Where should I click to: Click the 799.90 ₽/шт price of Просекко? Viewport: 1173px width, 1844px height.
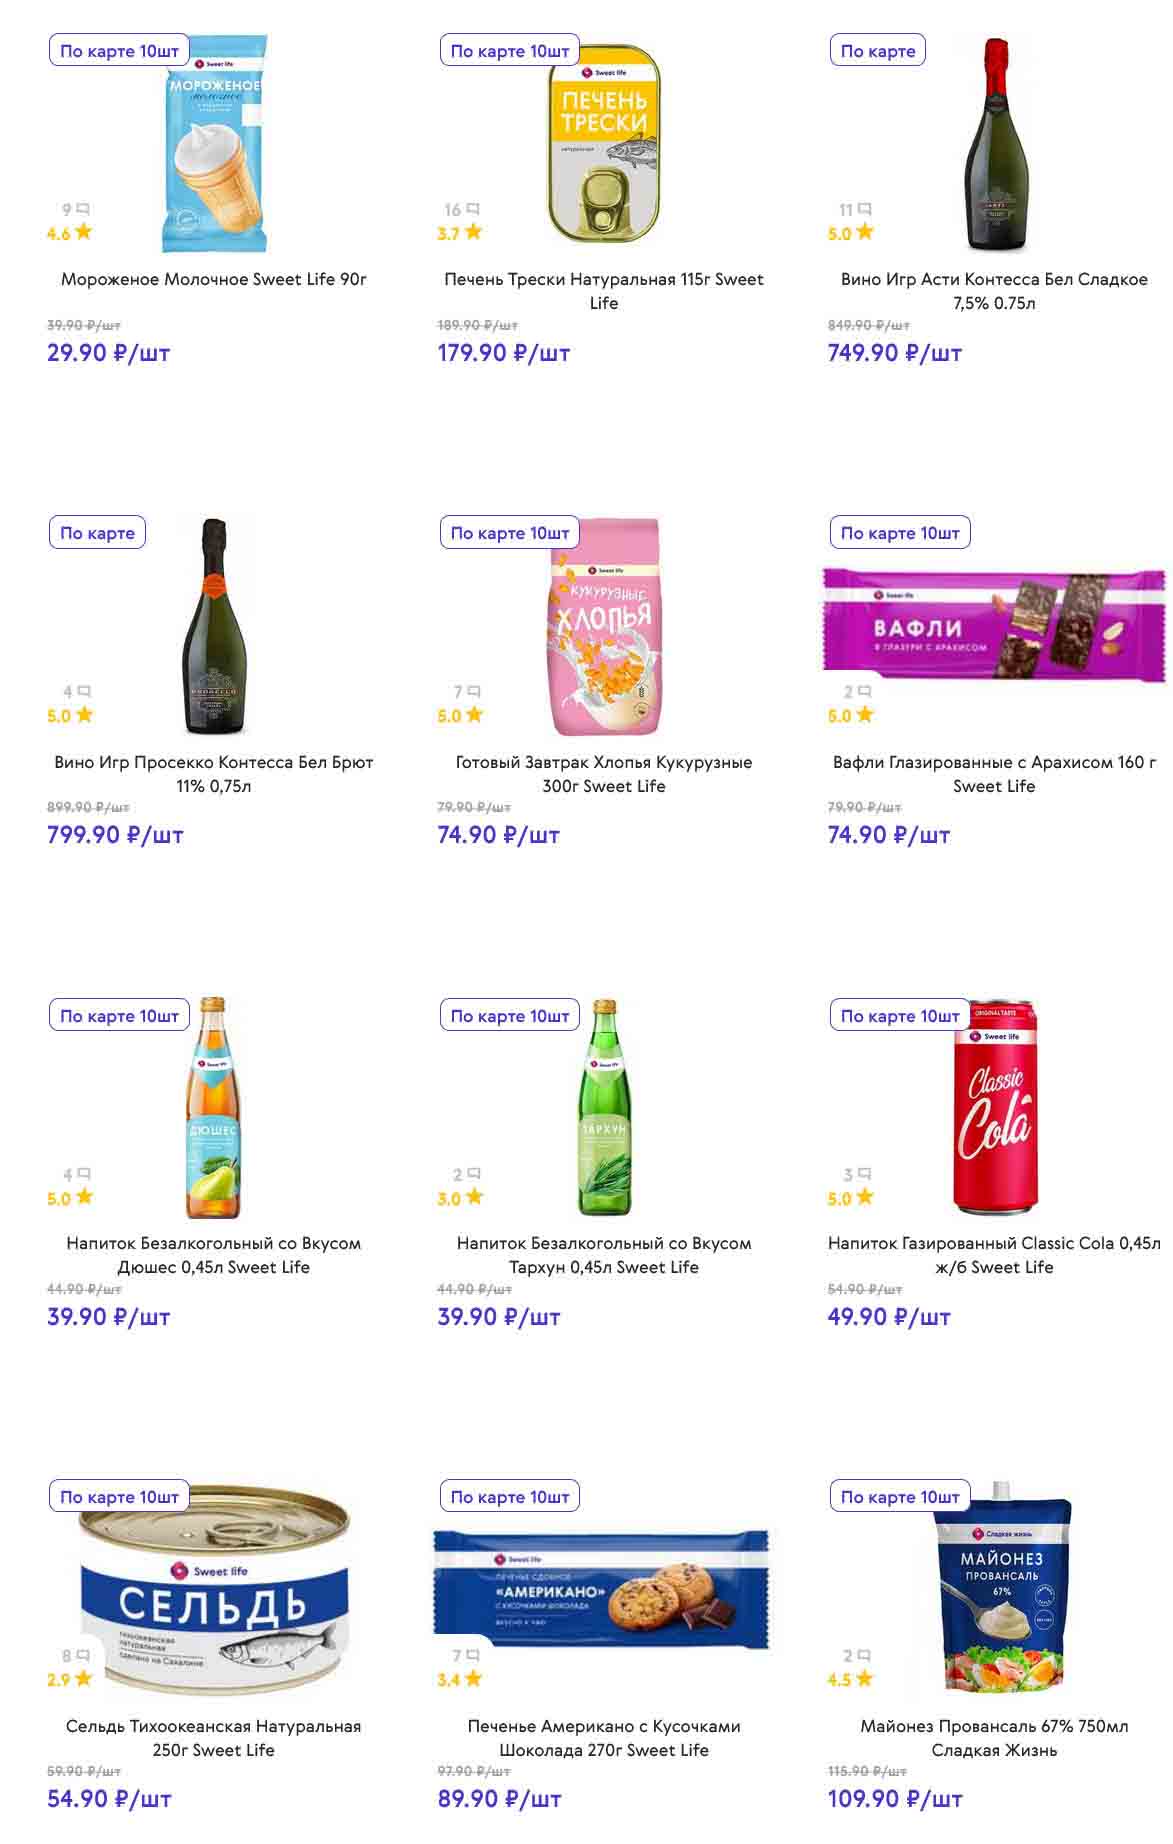click(115, 835)
